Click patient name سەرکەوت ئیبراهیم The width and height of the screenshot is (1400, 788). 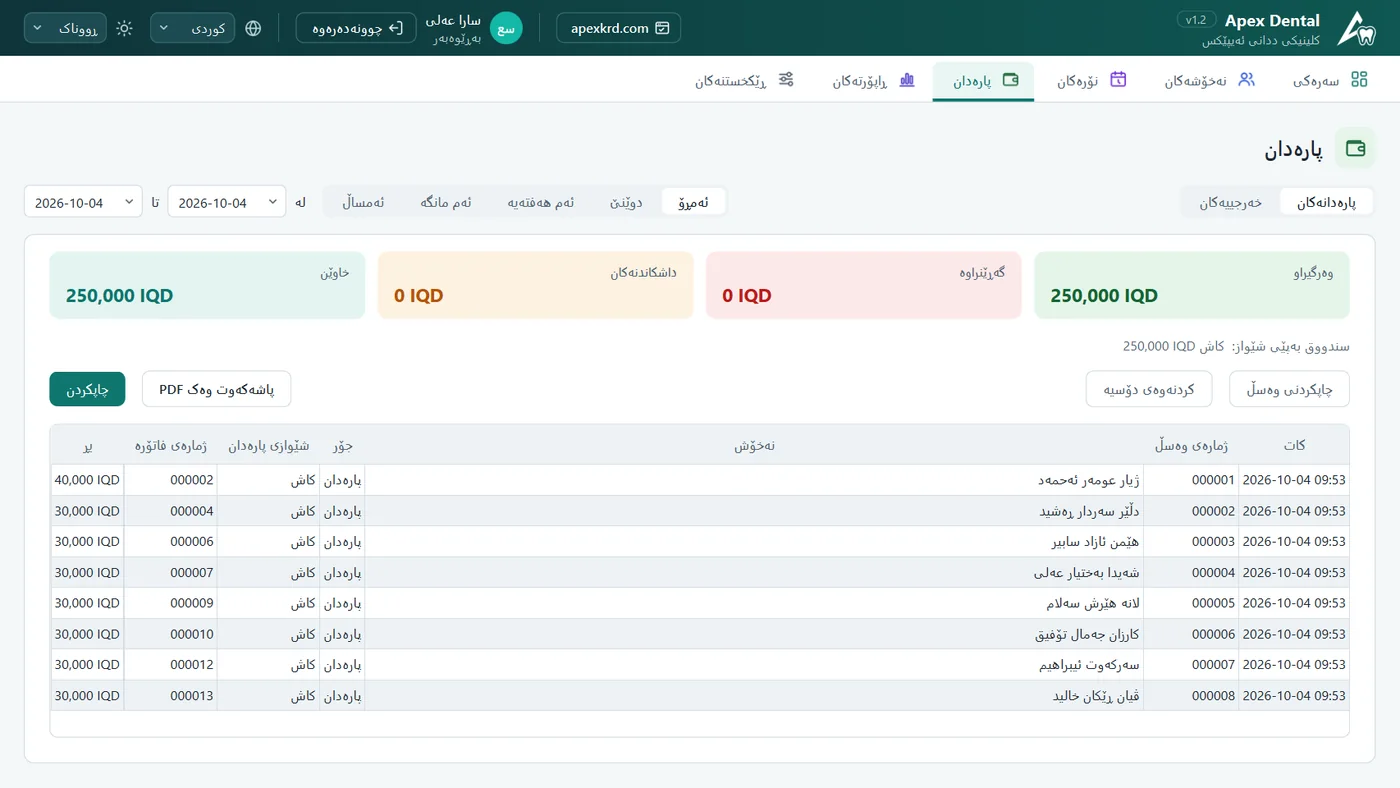click(x=1089, y=665)
